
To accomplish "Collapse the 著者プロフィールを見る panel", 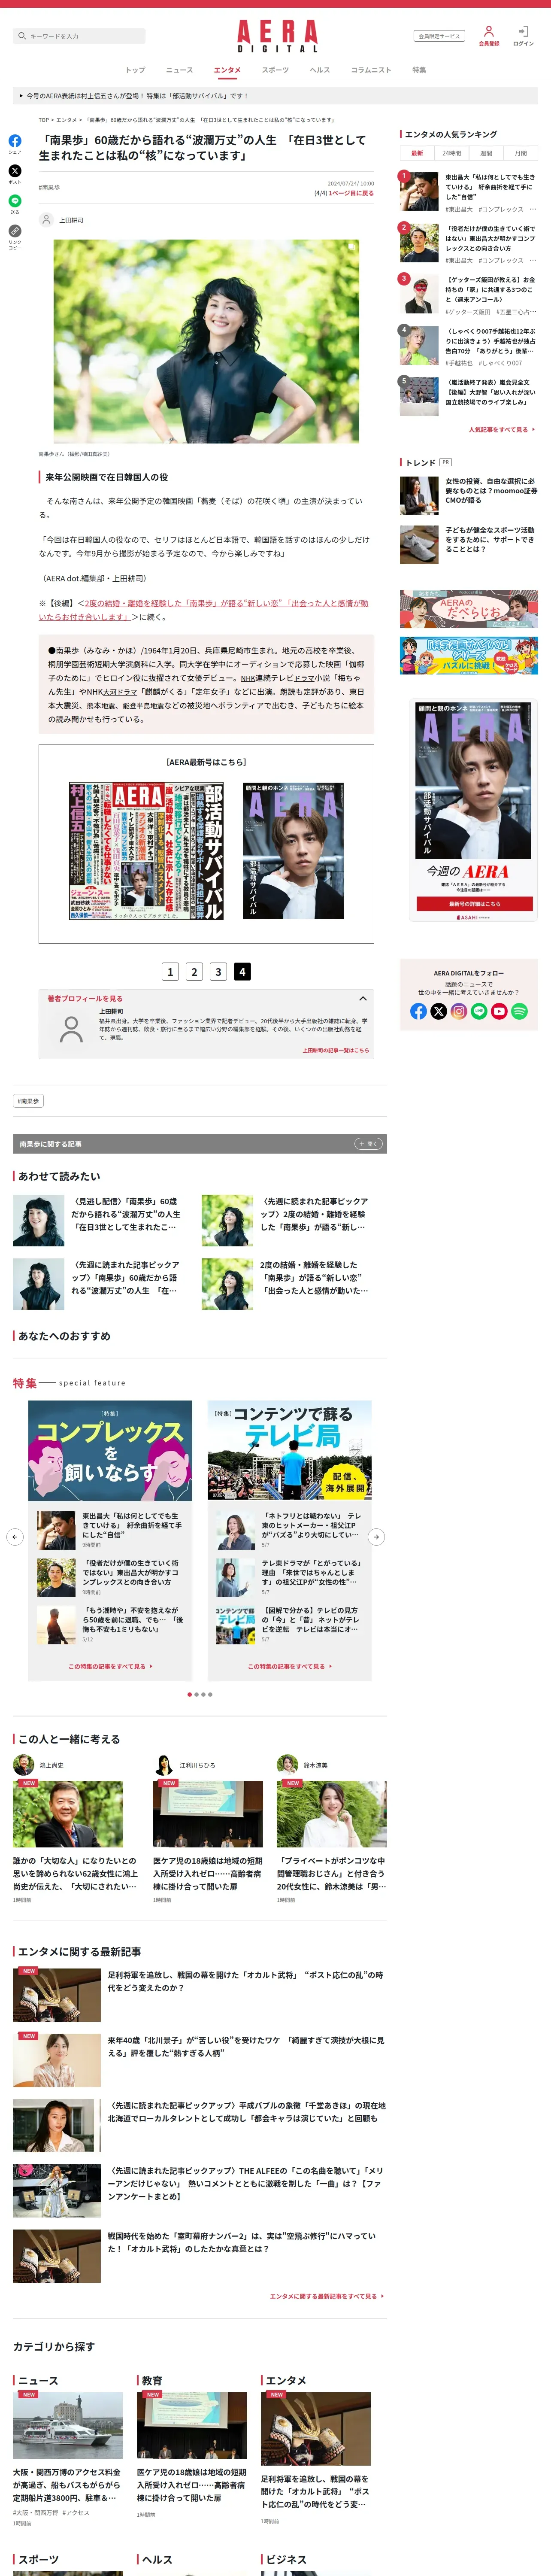I will (x=363, y=998).
